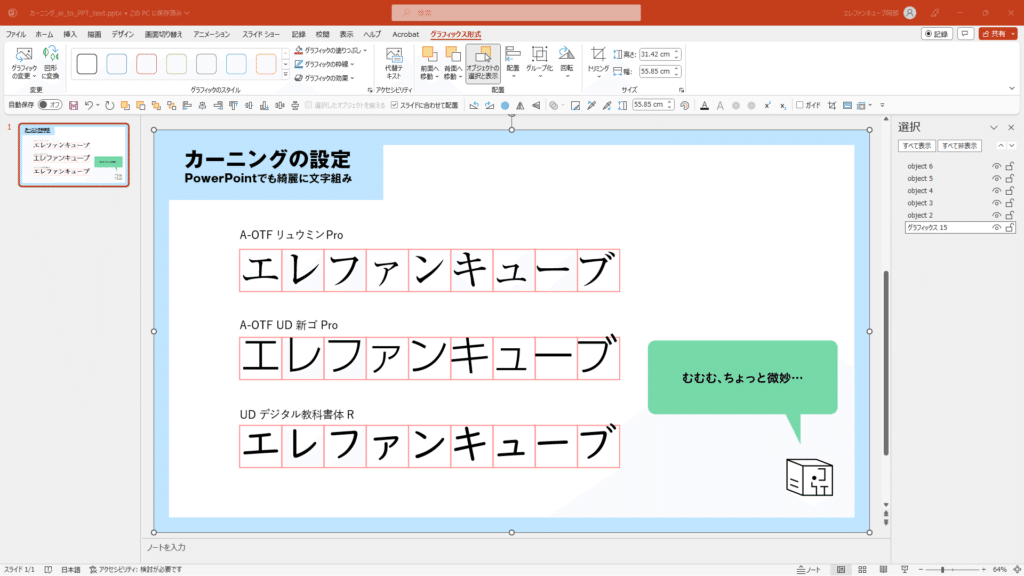
Task: Hide object 6 using its eye icon
Action: 997,166
